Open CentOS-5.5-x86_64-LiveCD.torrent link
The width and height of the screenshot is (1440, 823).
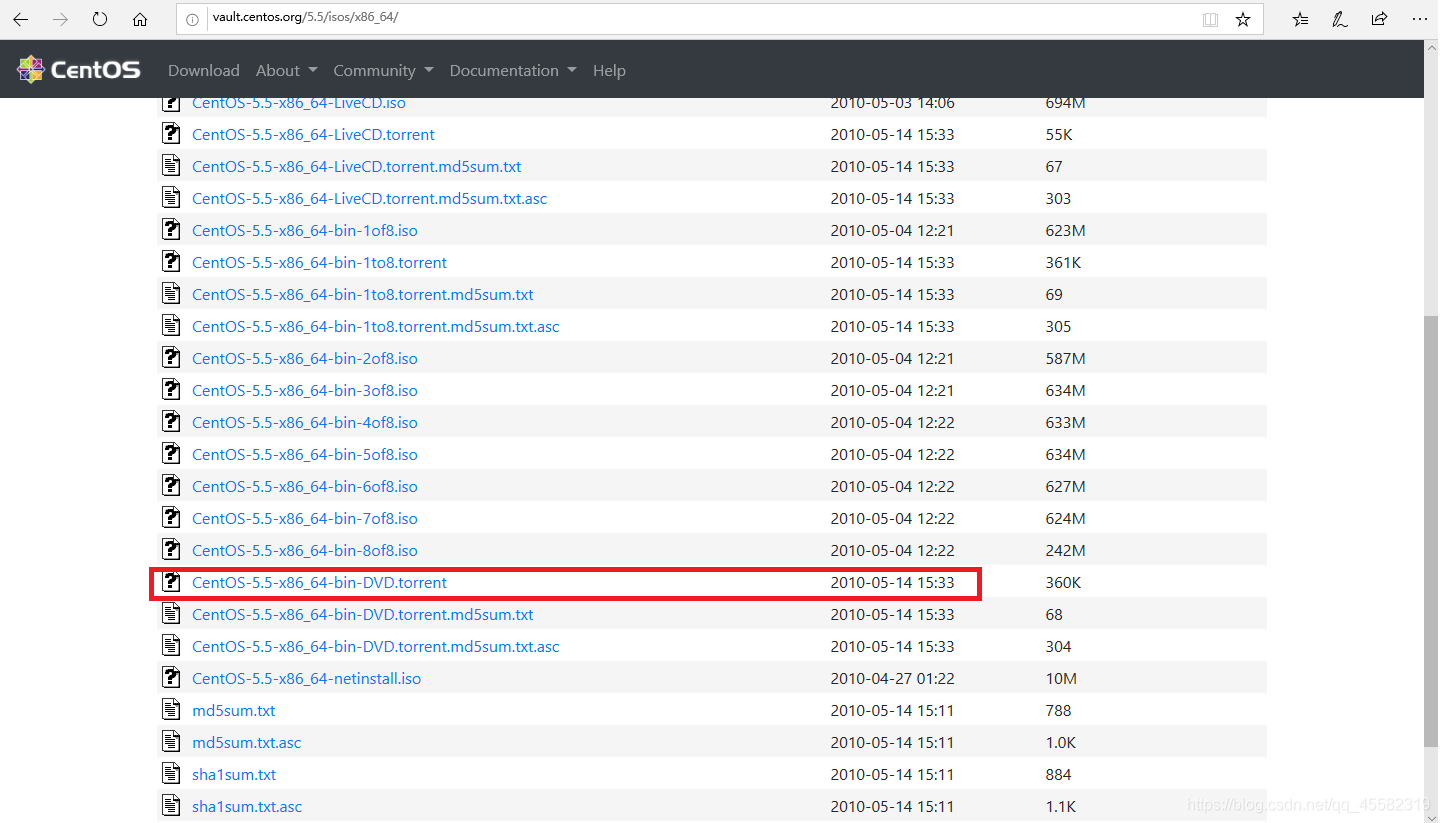click(313, 134)
